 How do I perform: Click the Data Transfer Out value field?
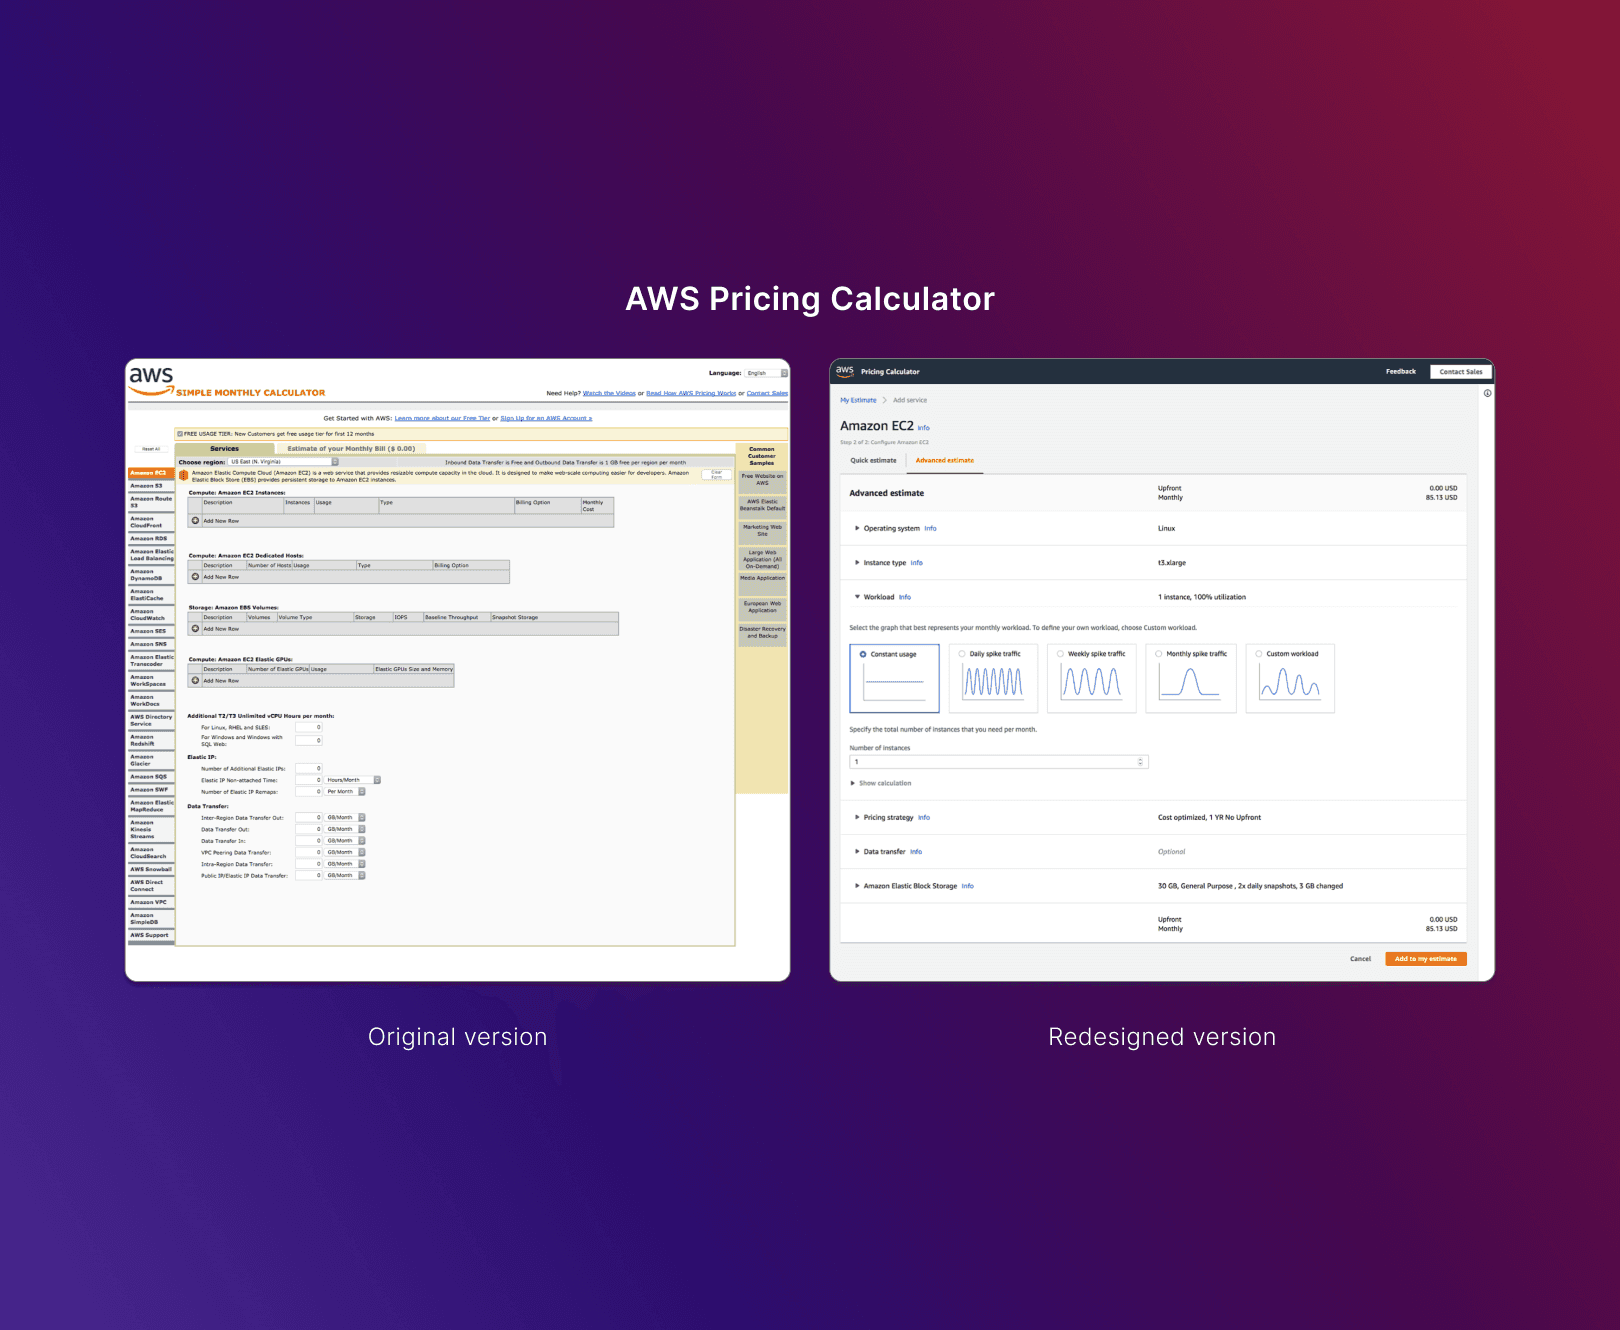pos(308,829)
